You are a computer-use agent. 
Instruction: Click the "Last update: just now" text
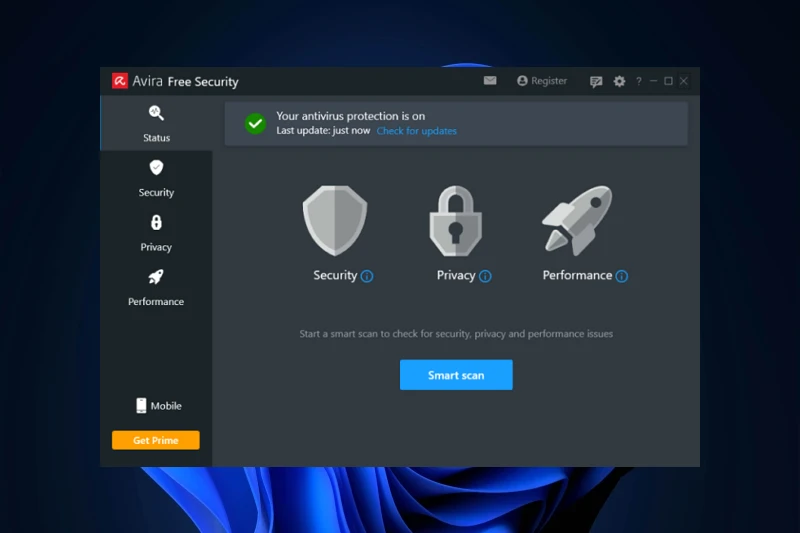tap(323, 131)
